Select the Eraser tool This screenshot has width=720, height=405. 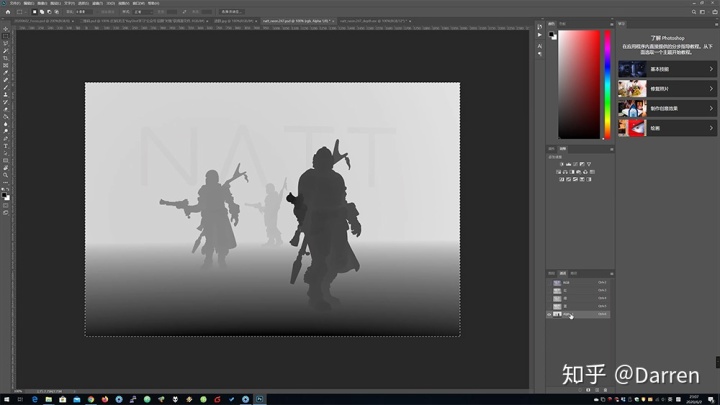pyautogui.click(x=6, y=109)
